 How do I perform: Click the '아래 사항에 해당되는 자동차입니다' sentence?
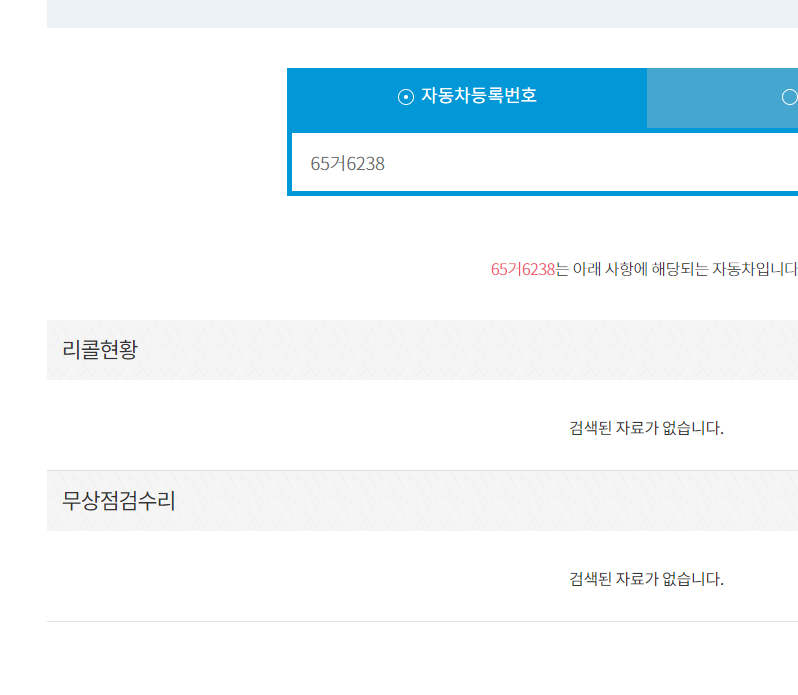coord(685,269)
